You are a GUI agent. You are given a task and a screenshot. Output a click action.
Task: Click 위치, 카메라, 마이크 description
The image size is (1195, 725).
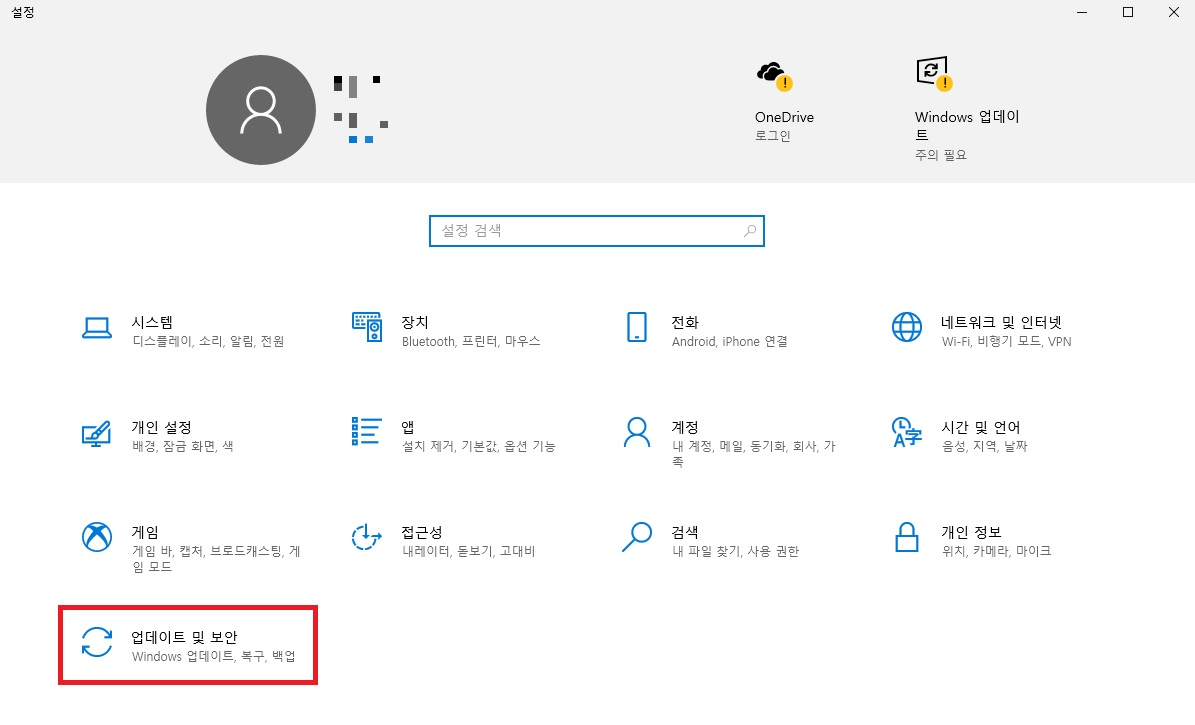click(996, 550)
